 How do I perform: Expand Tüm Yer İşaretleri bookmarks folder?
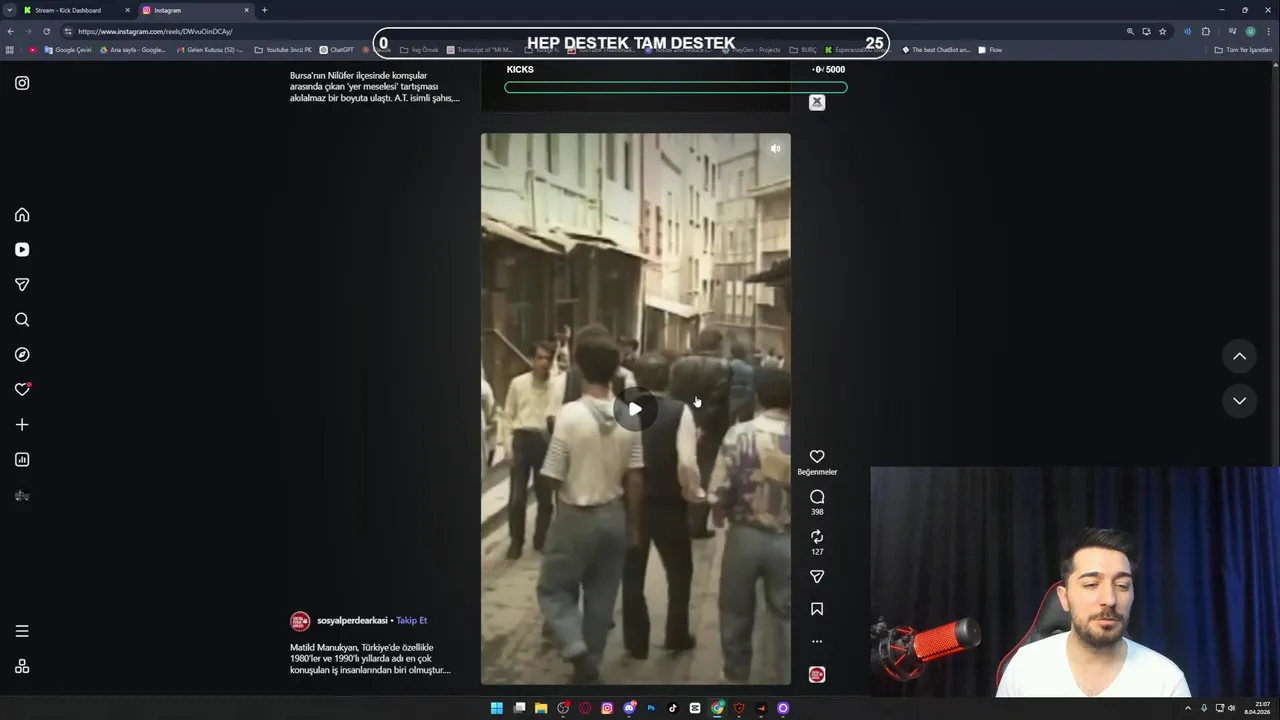coord(1243,50)
